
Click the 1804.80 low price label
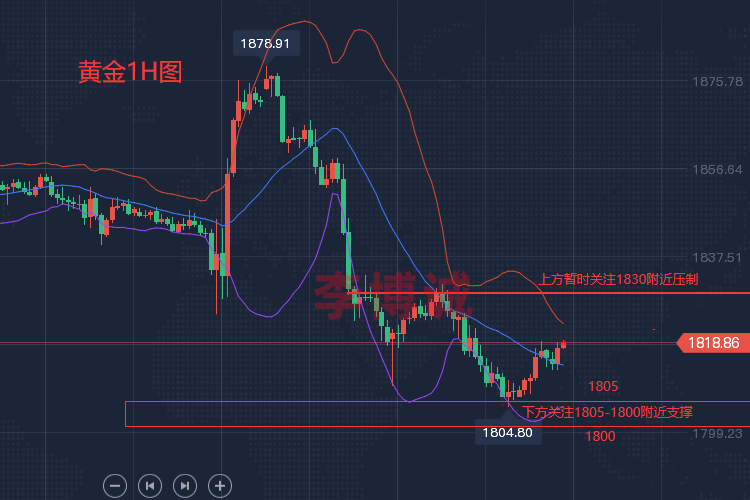click(x=507, y=433)
